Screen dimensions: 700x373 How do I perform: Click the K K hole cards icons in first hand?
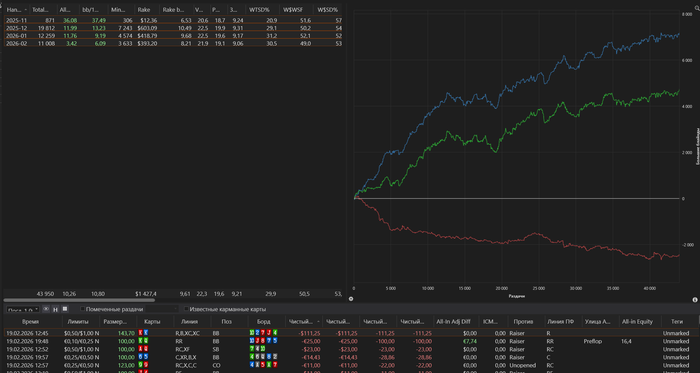tap(144, 333)
